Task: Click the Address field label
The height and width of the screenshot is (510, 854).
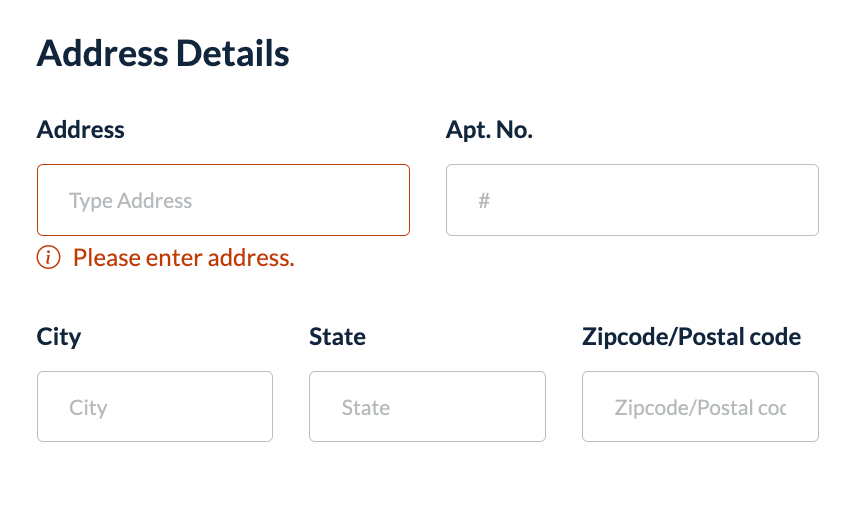Action: 81,130
